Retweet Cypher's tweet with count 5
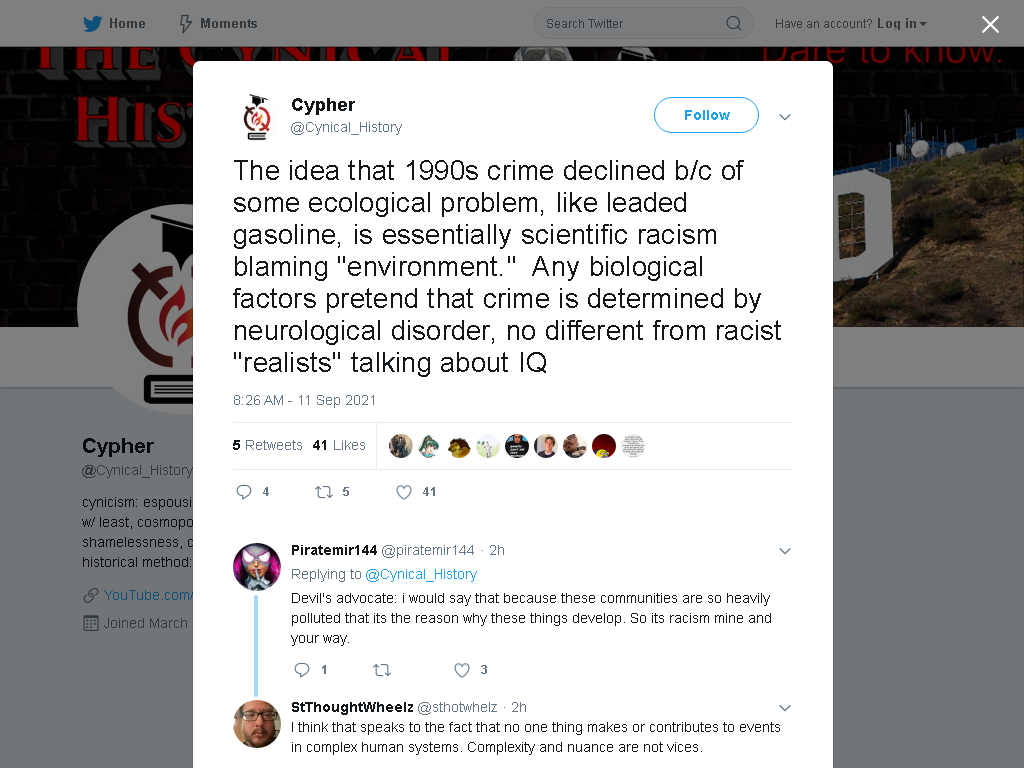The image size is (1024, 768). (324, 492)
